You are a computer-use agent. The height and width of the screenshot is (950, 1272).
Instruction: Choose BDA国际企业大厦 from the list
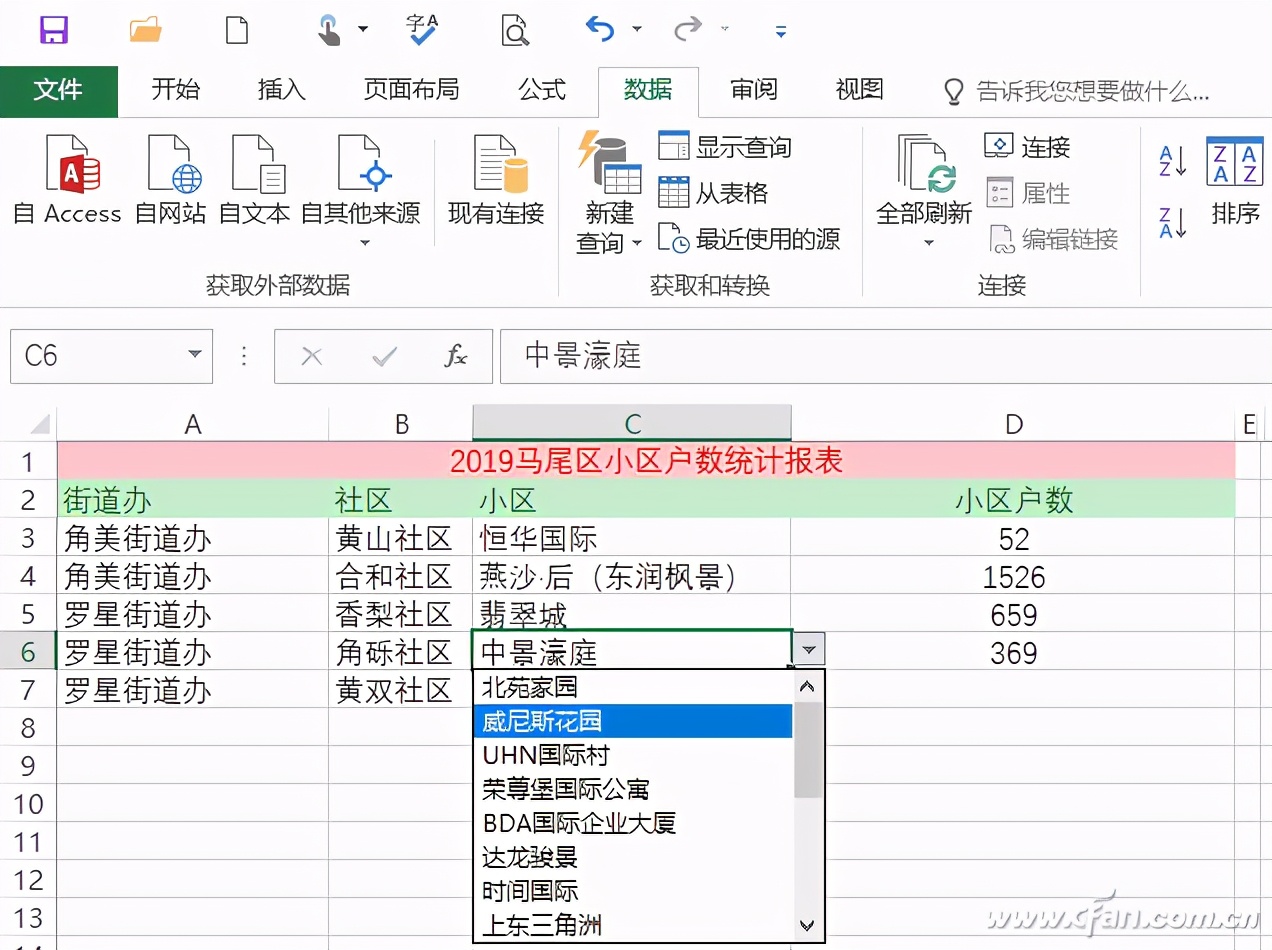tap(633, 823)
